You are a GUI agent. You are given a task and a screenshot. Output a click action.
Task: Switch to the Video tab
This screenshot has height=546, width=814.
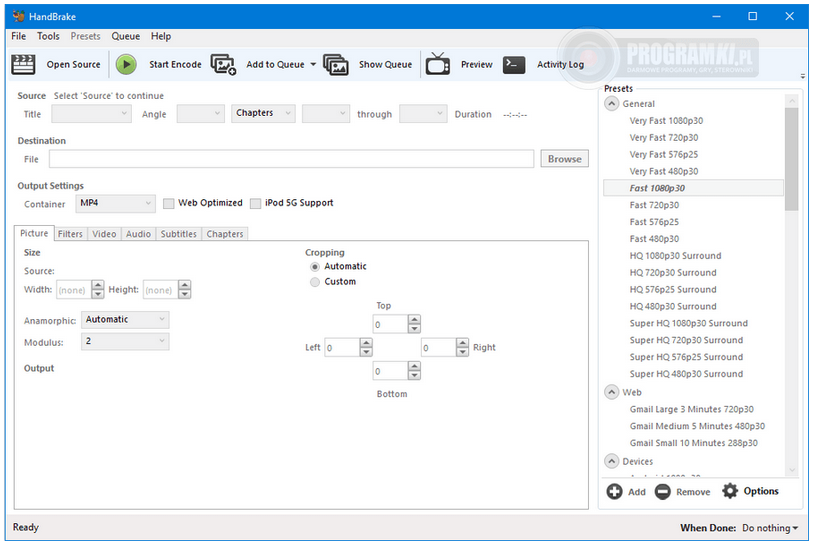(104, 234)
